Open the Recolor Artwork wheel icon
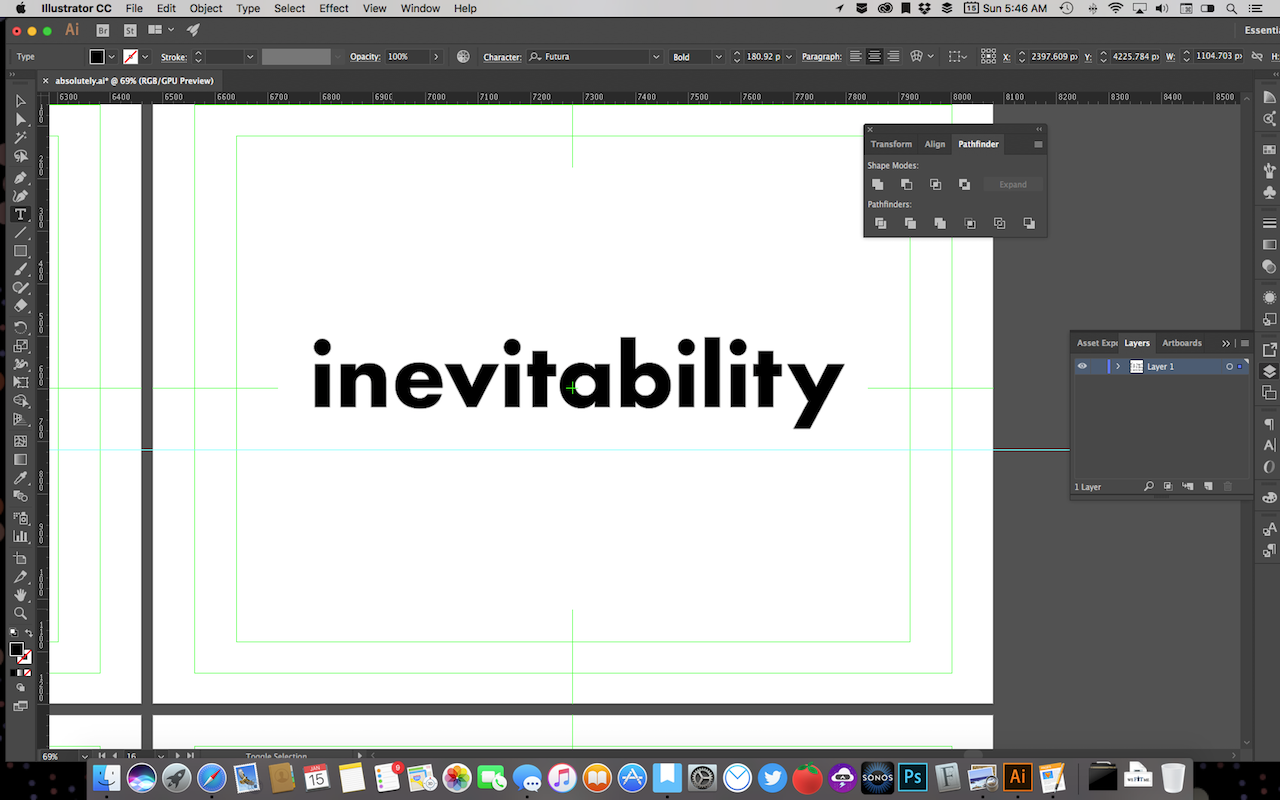1280x800 pixels. coord(463,57)
